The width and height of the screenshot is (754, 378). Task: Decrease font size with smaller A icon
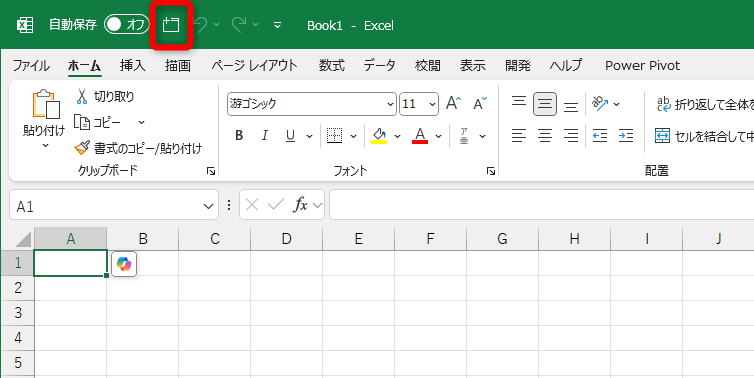click(480, 103)
